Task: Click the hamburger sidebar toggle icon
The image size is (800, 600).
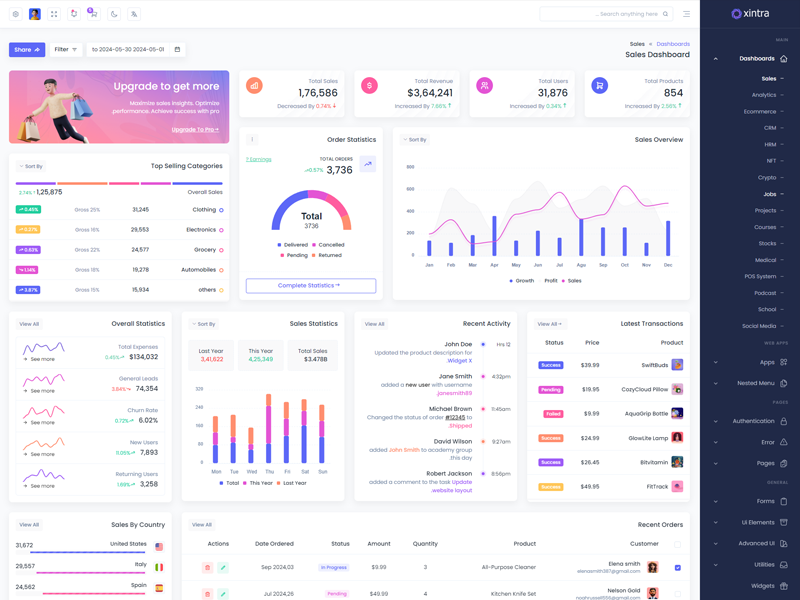Action: point(686,14)
